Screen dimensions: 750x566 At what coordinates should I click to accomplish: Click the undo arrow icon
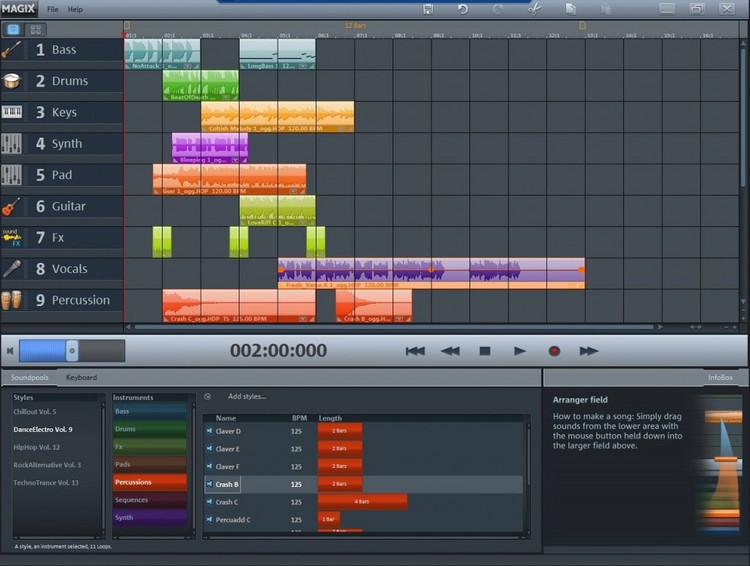(462, 9)
